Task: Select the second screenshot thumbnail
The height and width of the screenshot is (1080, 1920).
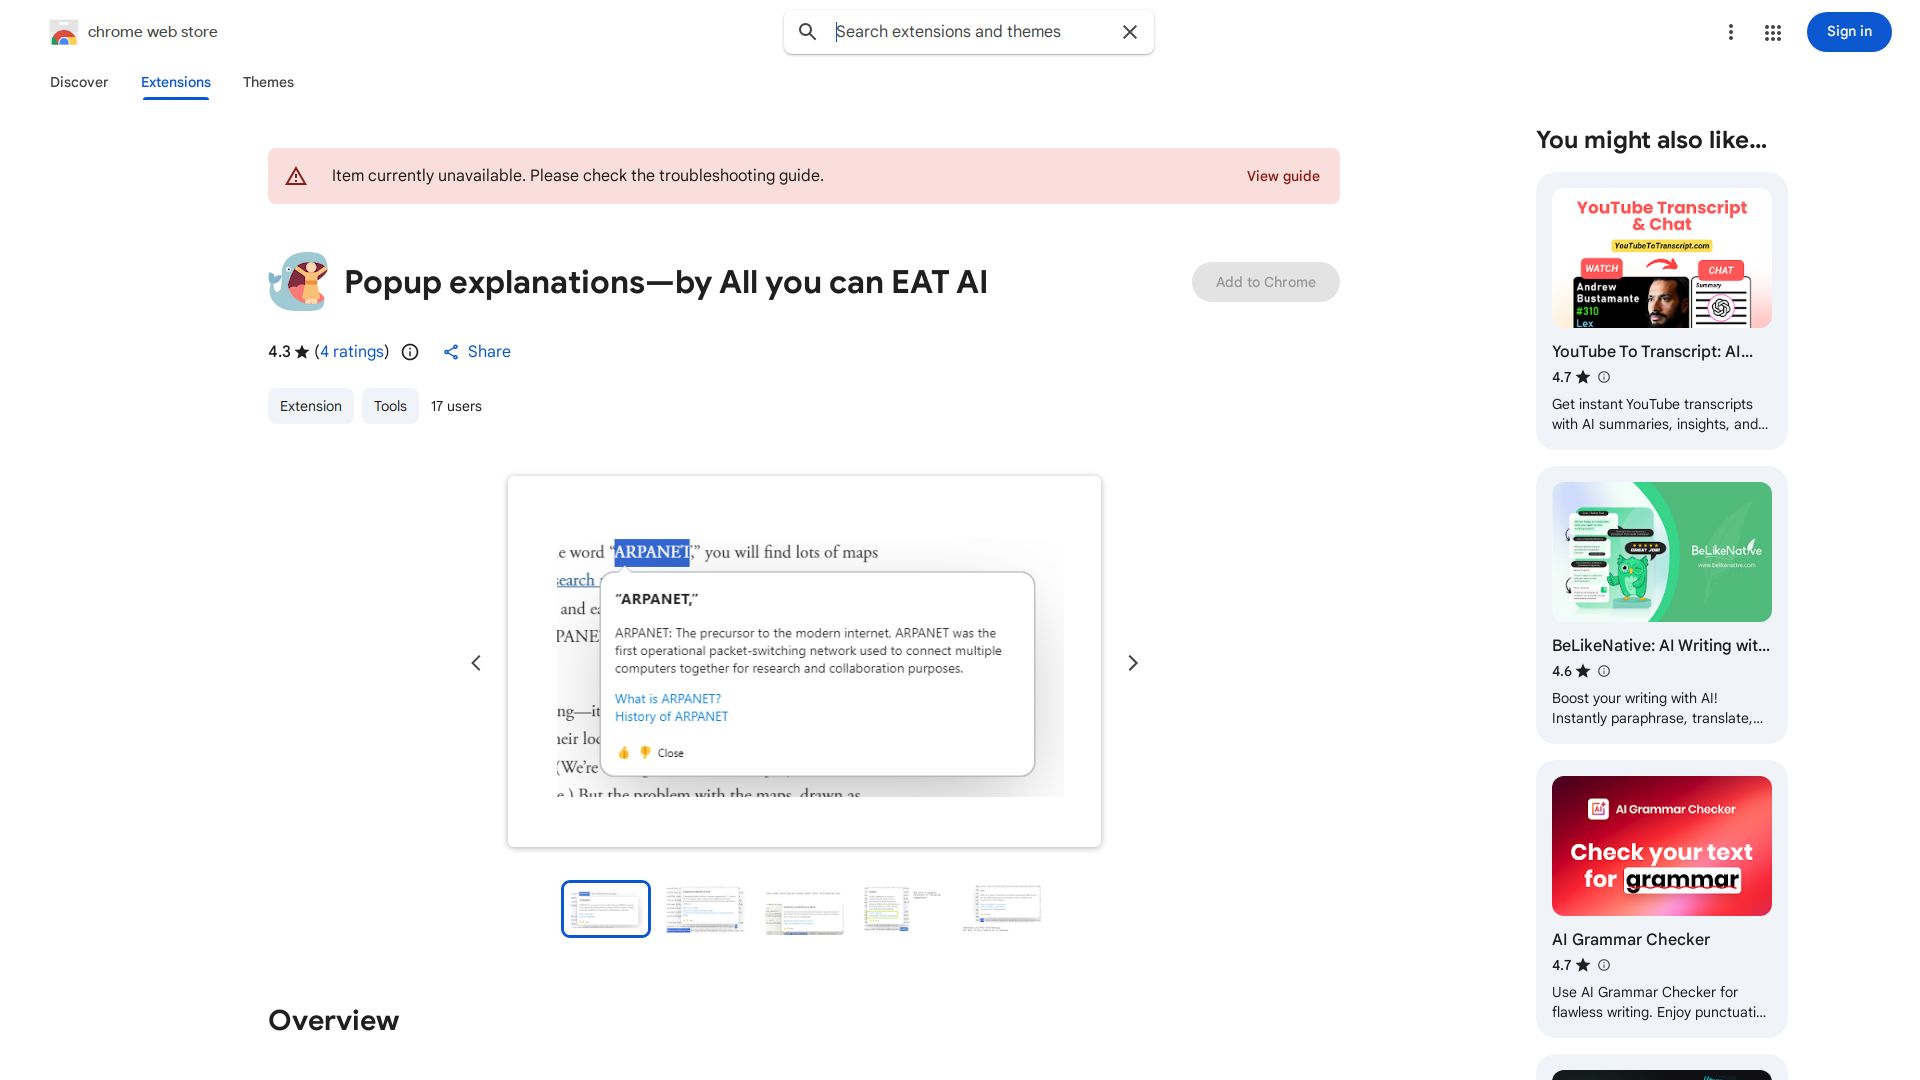Action: [705, 909]
